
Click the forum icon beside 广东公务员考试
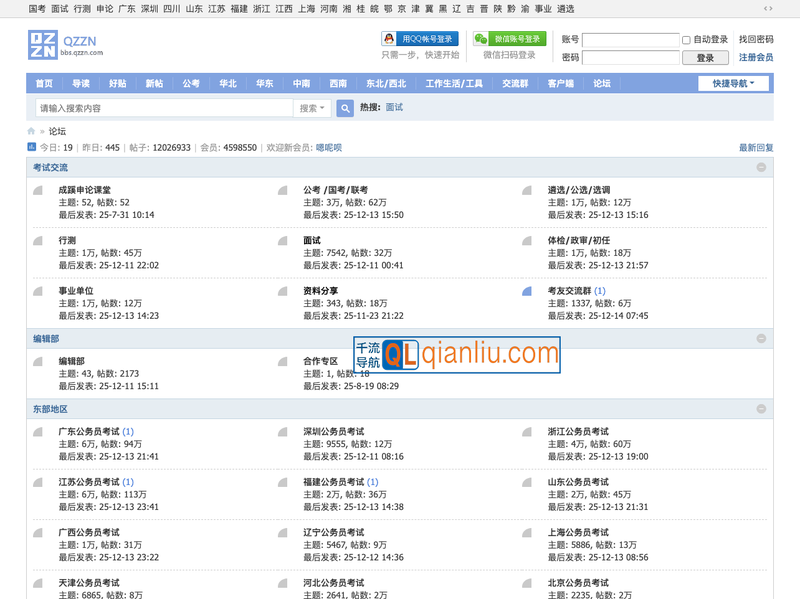(38, 432)
